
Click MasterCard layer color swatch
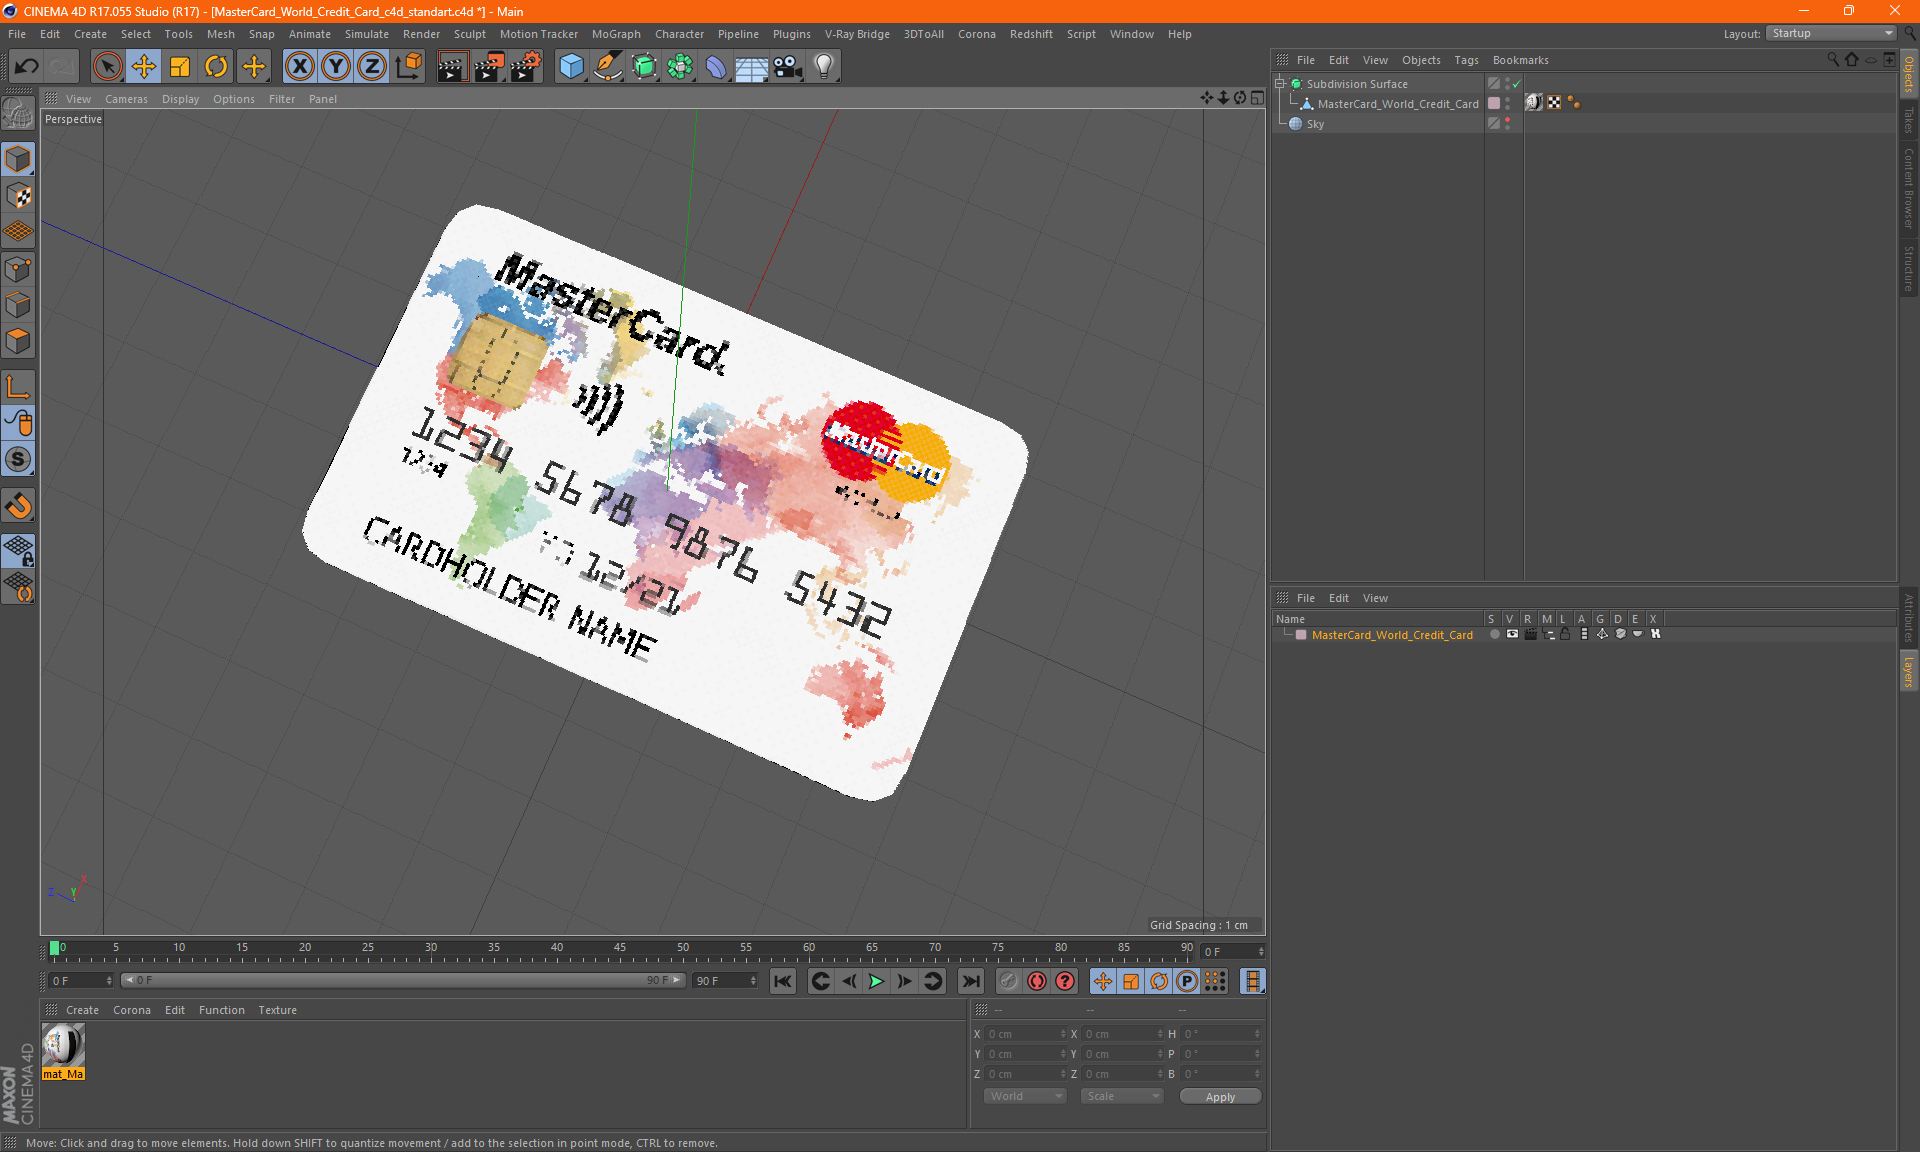(x=1301, y=635)
